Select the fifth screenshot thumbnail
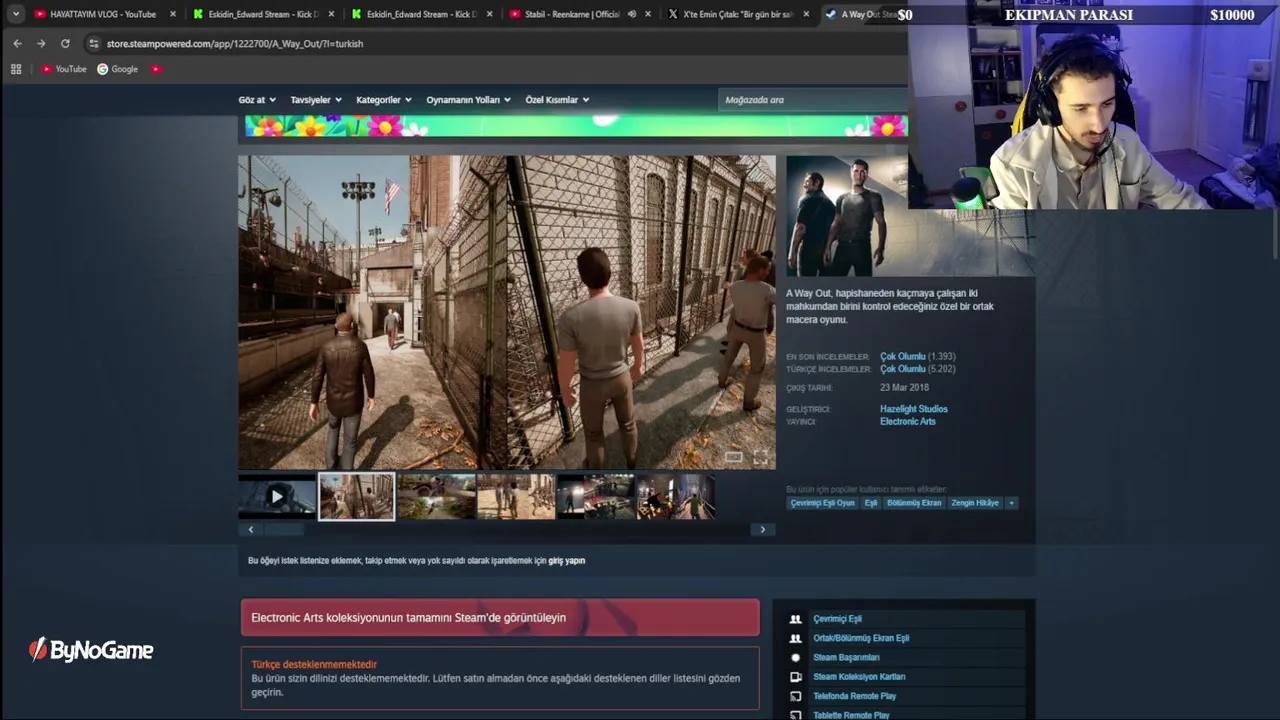 tap(595, 497)
